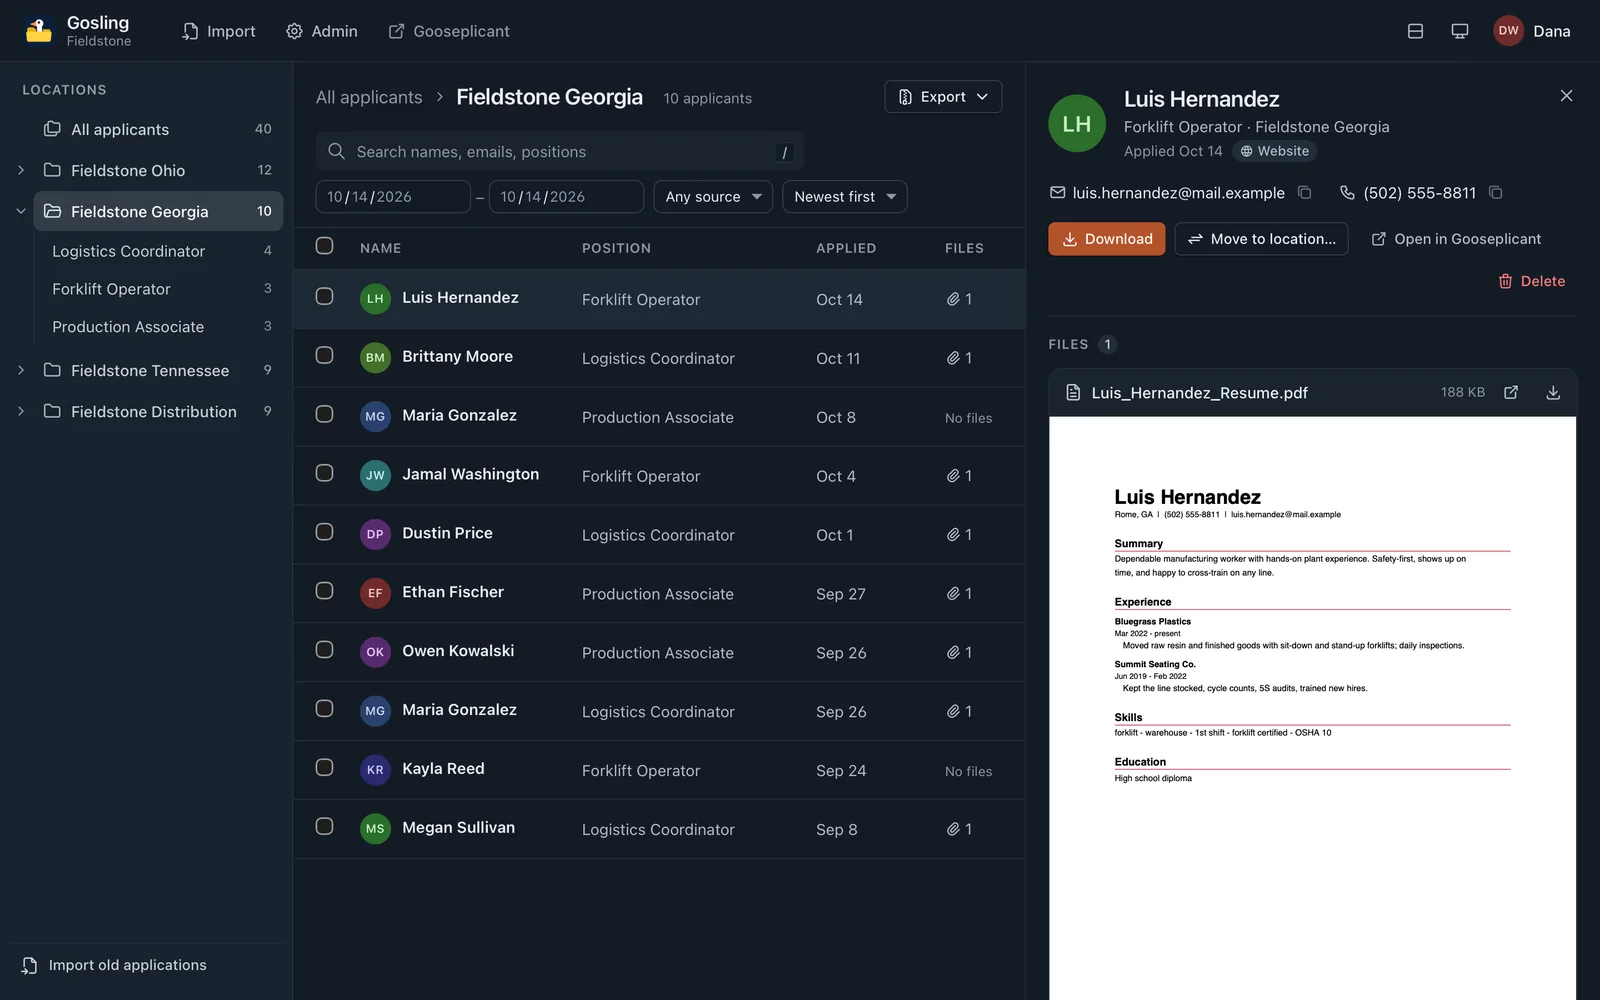Focus the Search names, emails, positions field
The width and height of the screenshot is (1600, 1000).
(560, 152)
